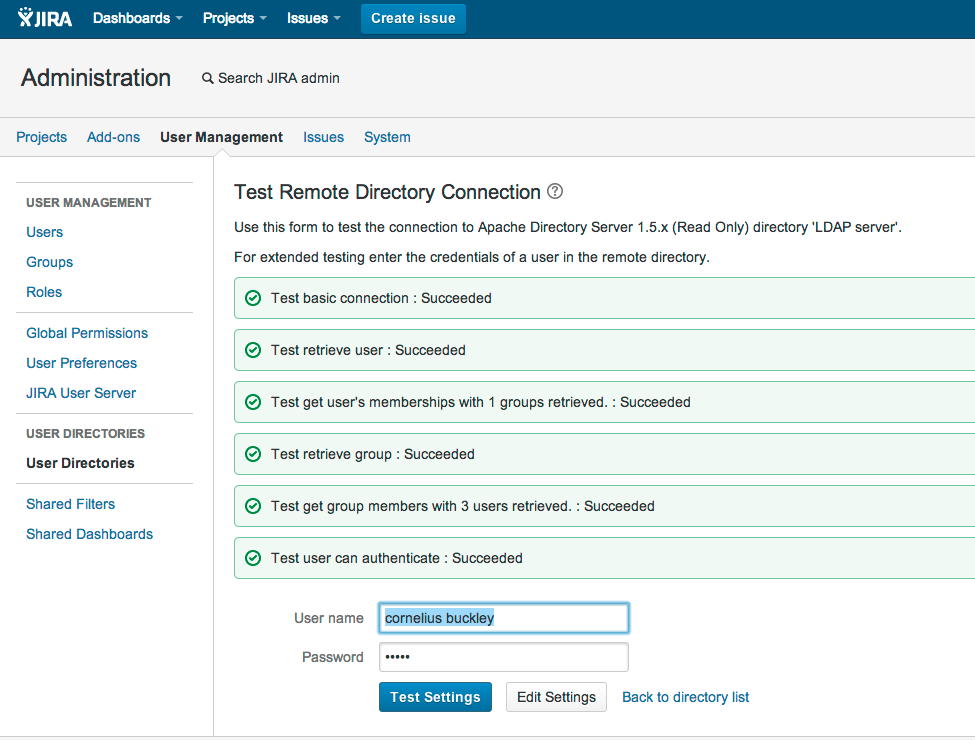
Task: Click 'memberships with 1 groups retrieved' message
Action: point(481,402)
